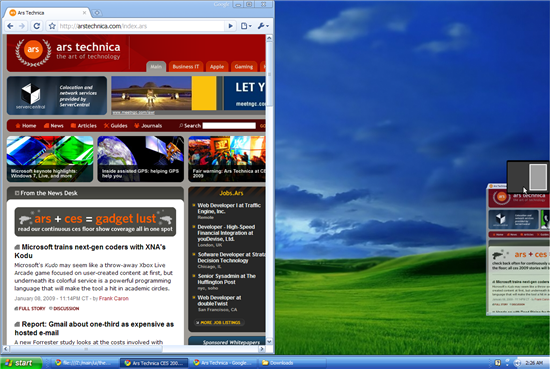Open Frank Caron author link
Screen dimensions: 550x369
point(114,298)
